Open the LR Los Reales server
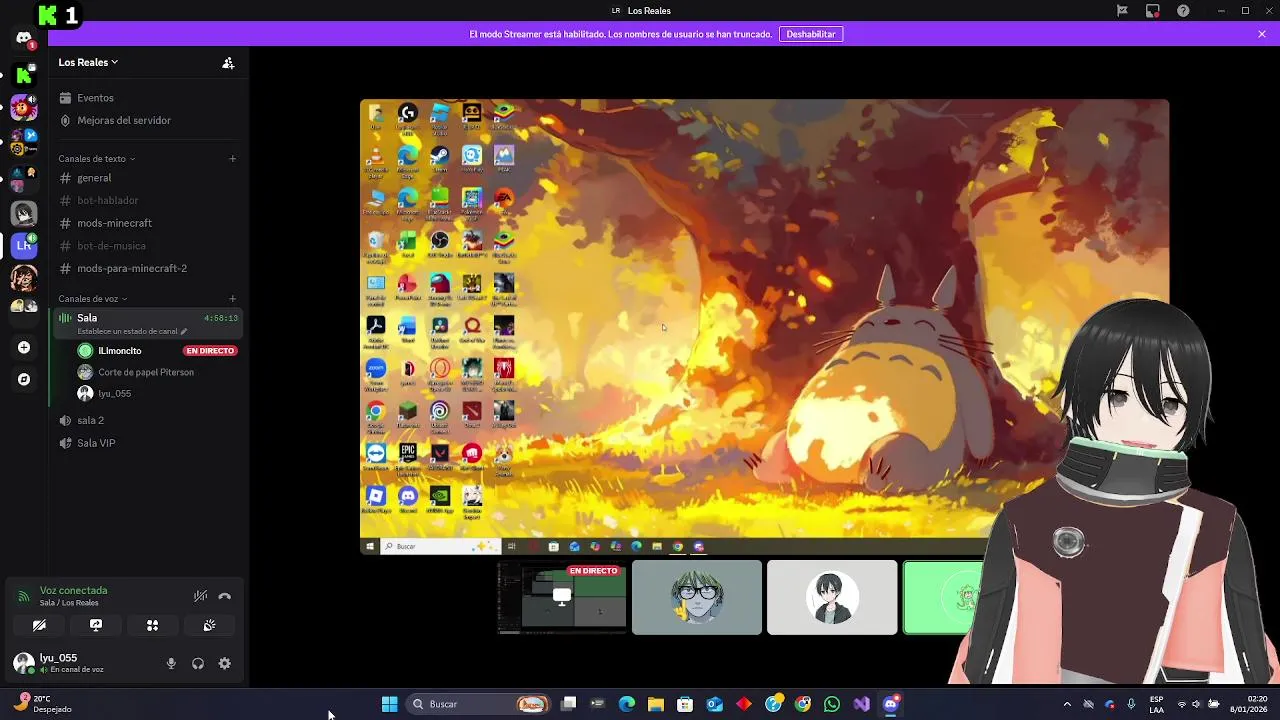Image resolution: width=1280 pixels, height=720 pixels. (24, 244)
